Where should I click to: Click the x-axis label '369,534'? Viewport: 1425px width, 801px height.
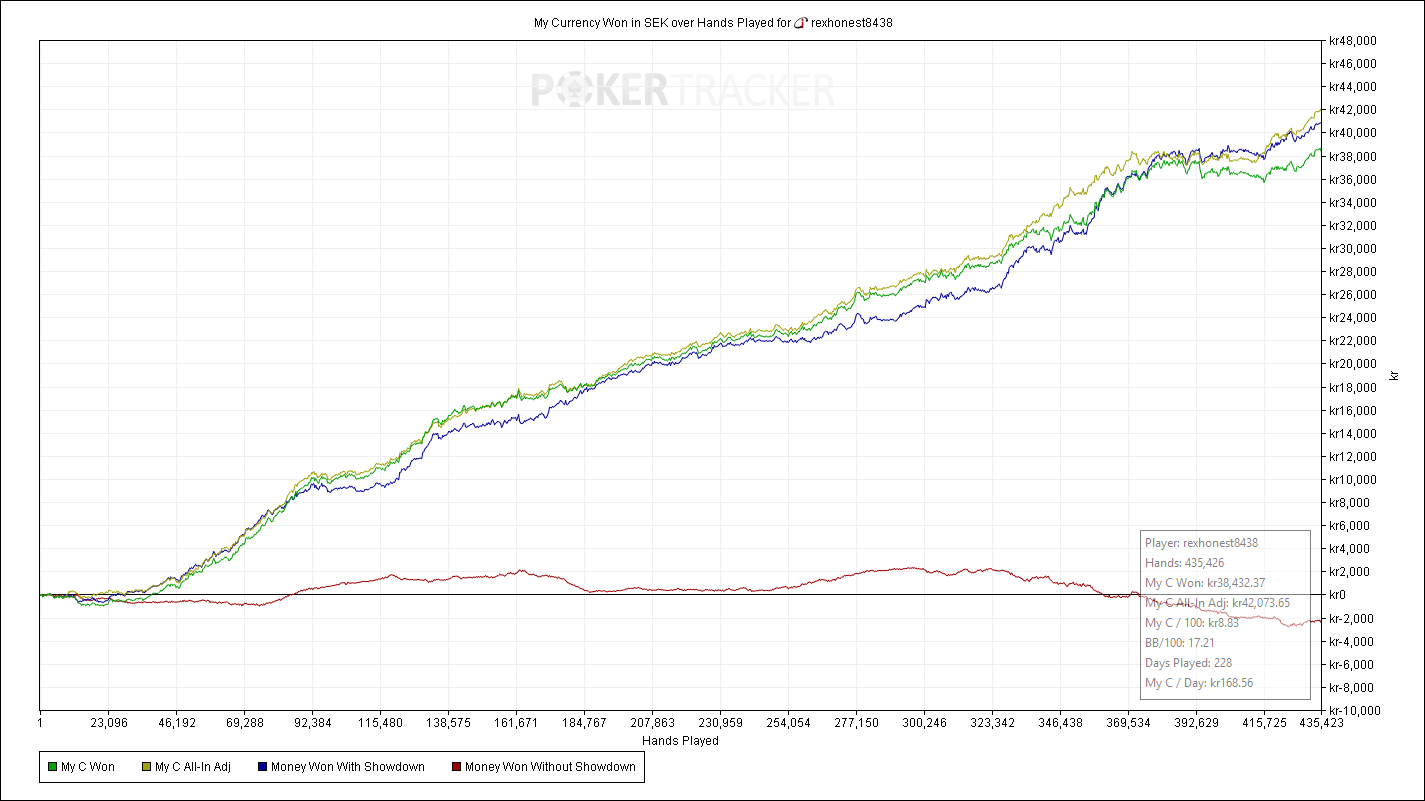coord(1129,722)
